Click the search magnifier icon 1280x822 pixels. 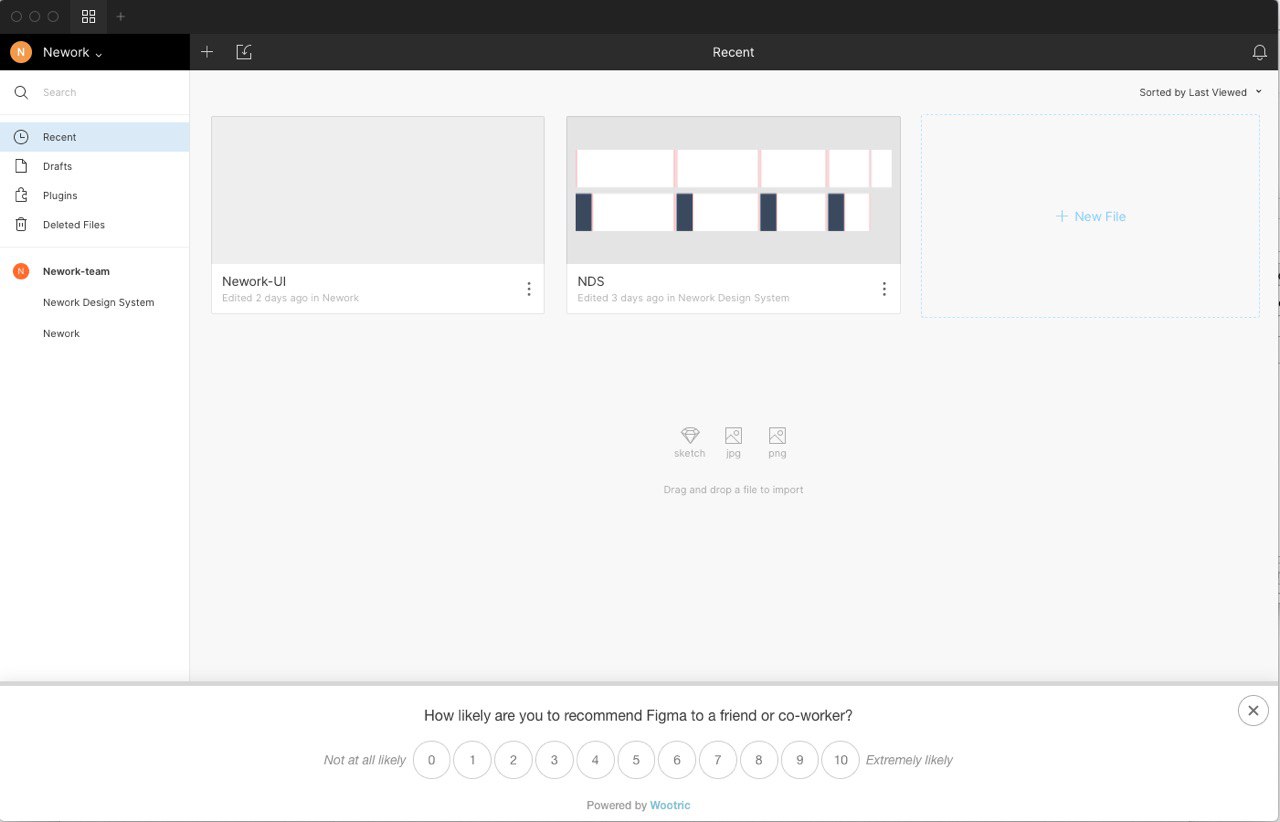pos(21,92)
